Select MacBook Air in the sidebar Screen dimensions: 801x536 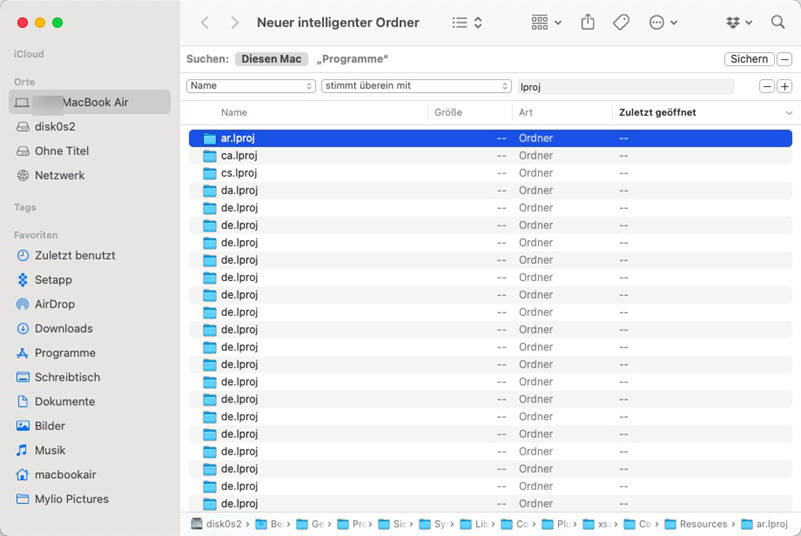[x=89, y=102]
